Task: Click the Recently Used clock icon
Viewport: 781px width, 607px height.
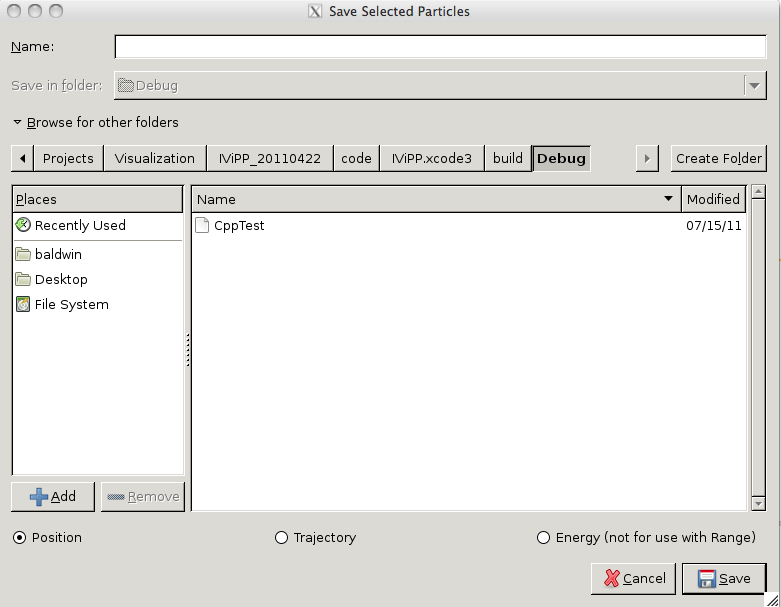Action: (23, 225)
